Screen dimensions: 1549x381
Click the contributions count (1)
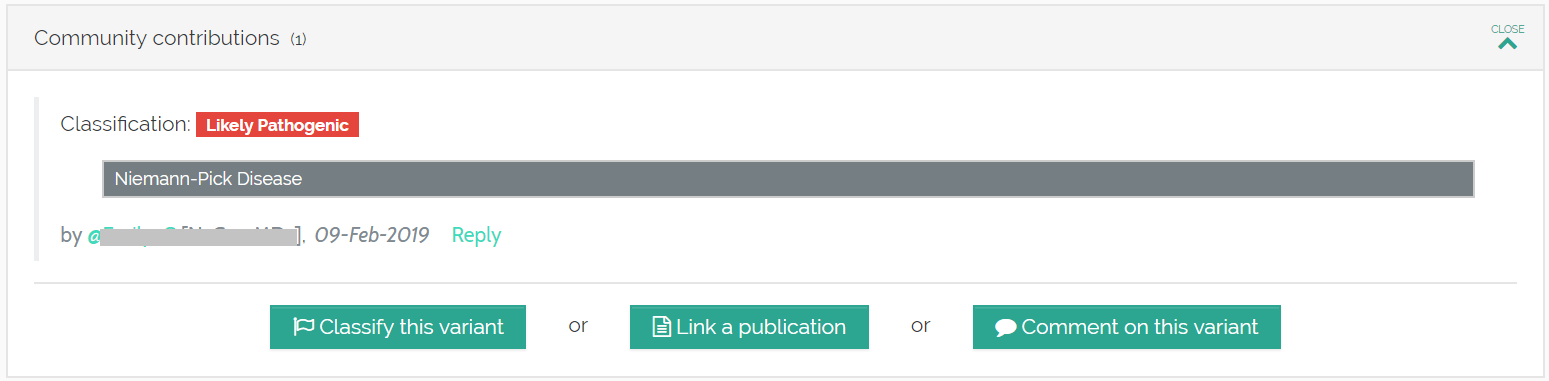298,40
